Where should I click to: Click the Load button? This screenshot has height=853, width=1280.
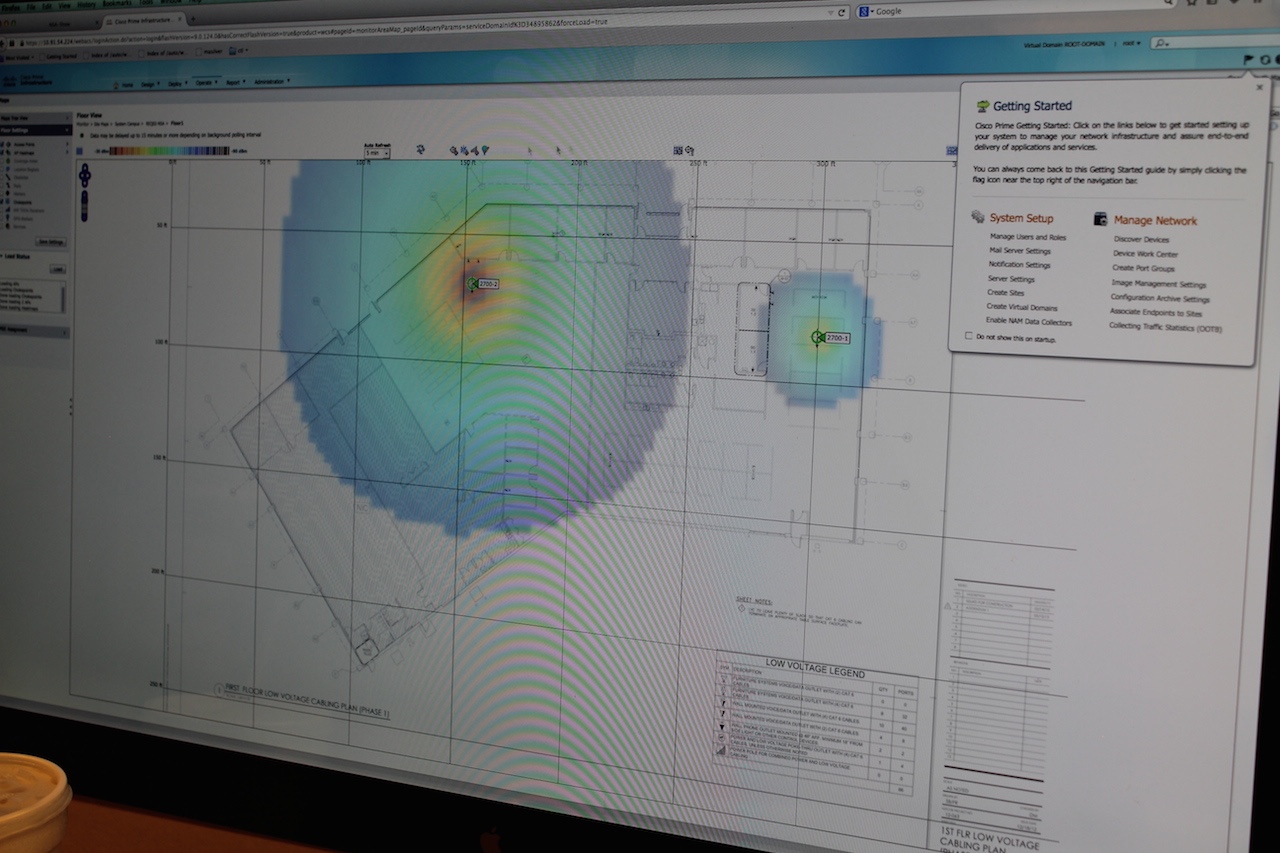point(57,268)
